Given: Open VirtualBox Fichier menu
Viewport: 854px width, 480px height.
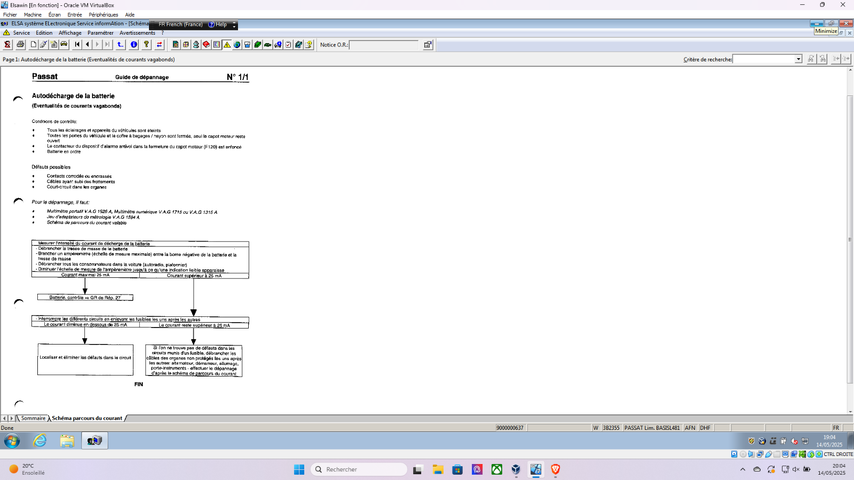Looking at the screenshot, I should click(10, 15).
